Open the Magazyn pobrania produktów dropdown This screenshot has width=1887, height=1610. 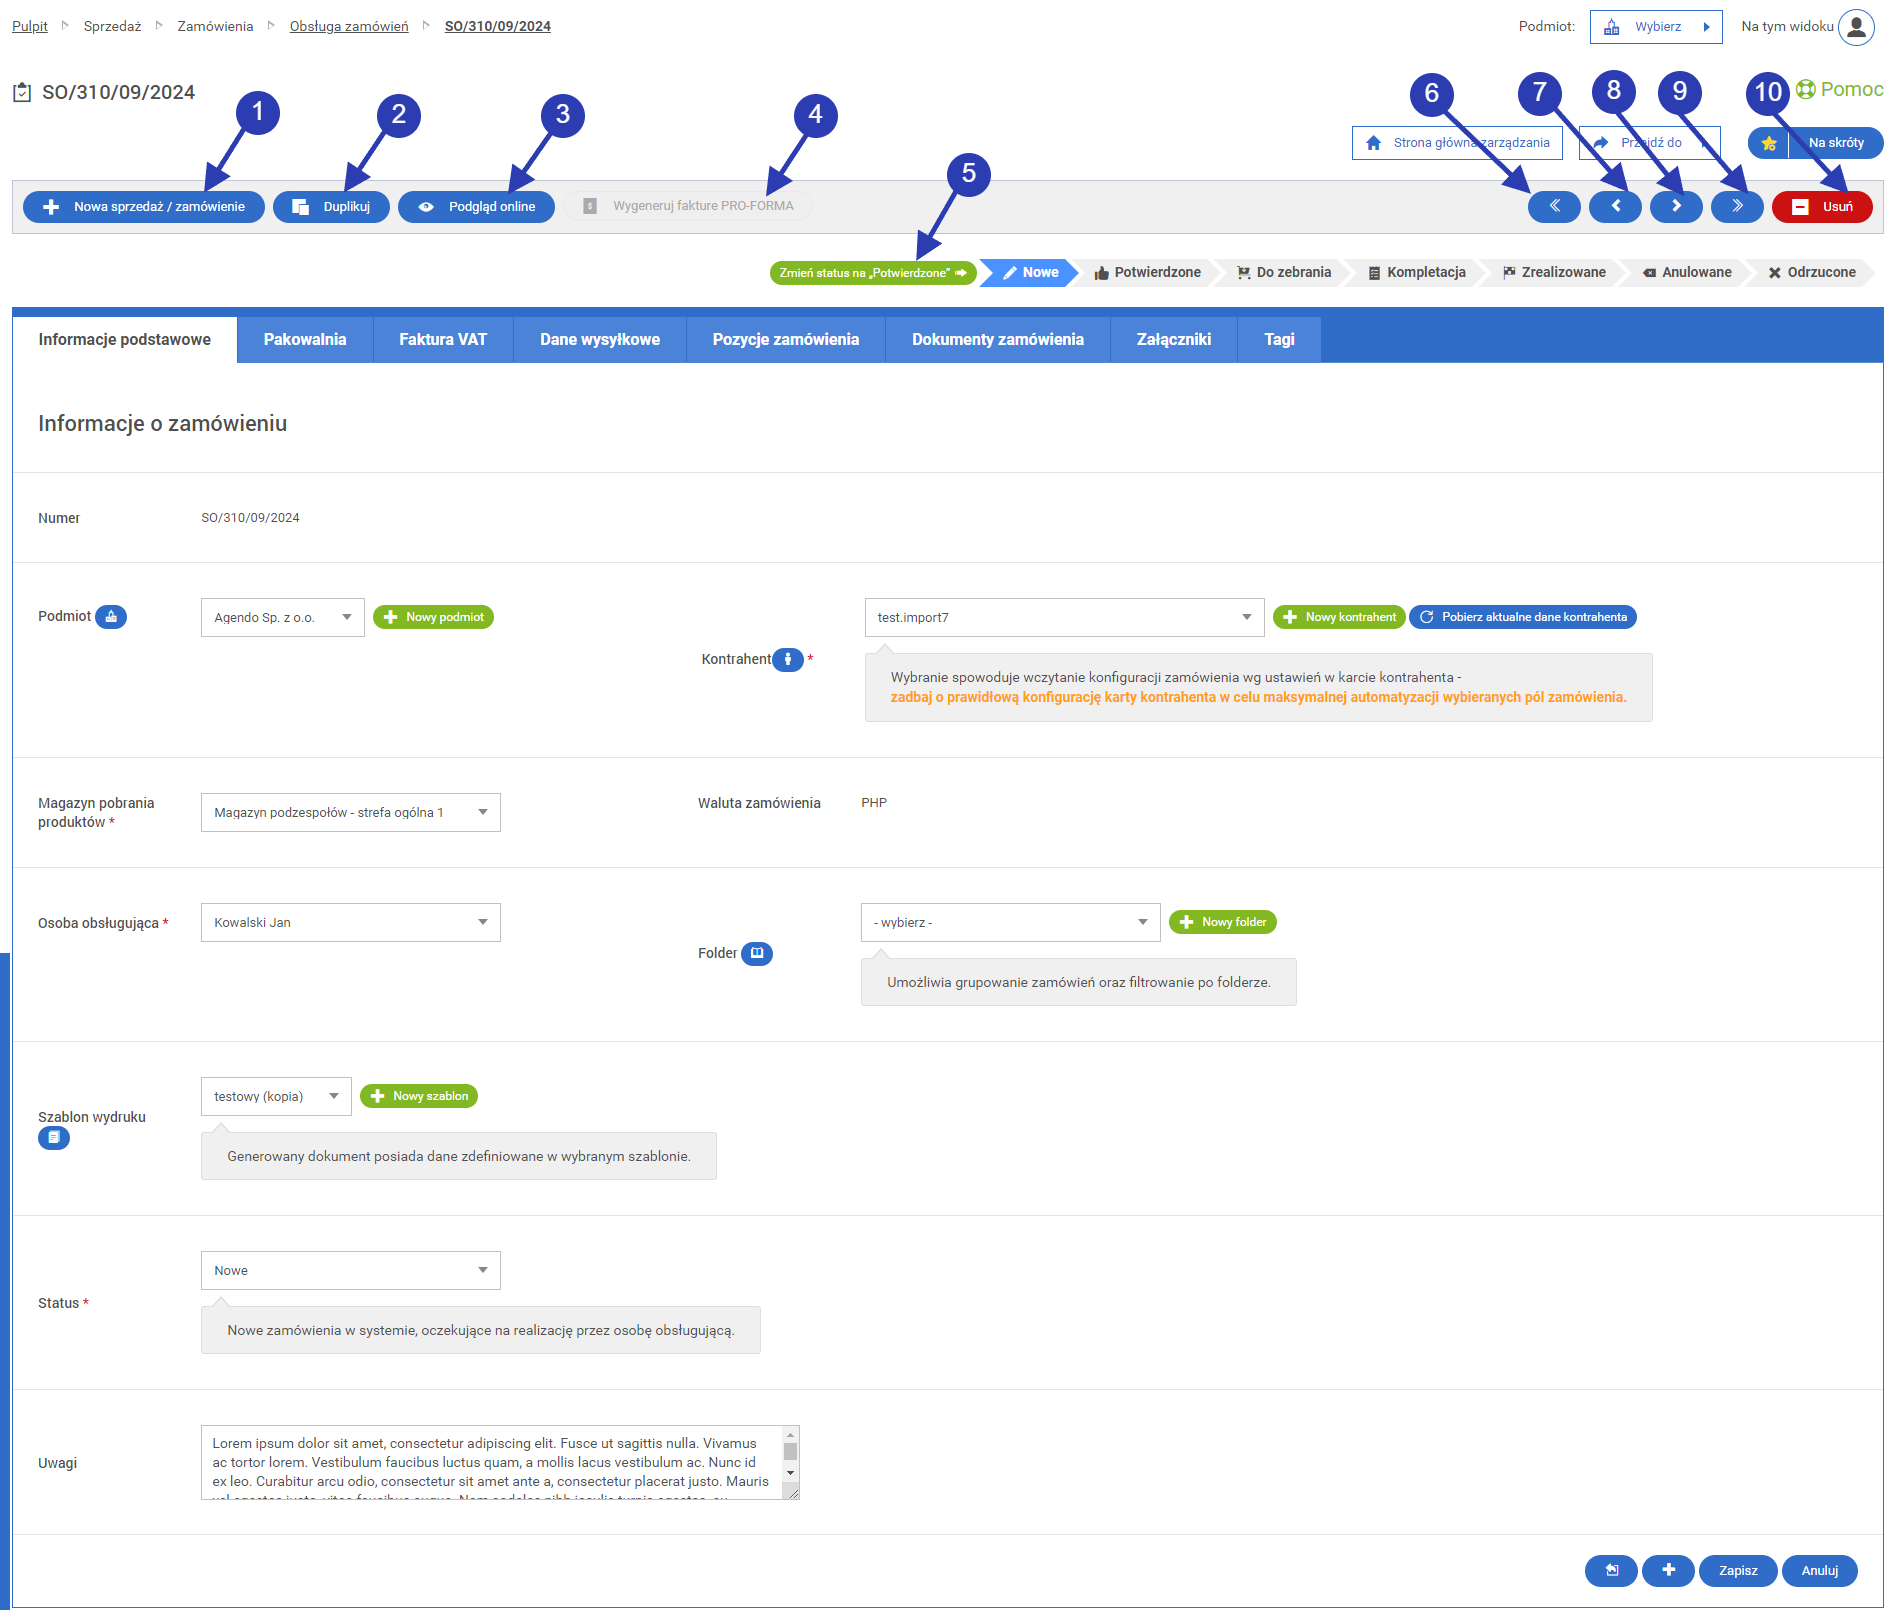[x=350, y=812]
